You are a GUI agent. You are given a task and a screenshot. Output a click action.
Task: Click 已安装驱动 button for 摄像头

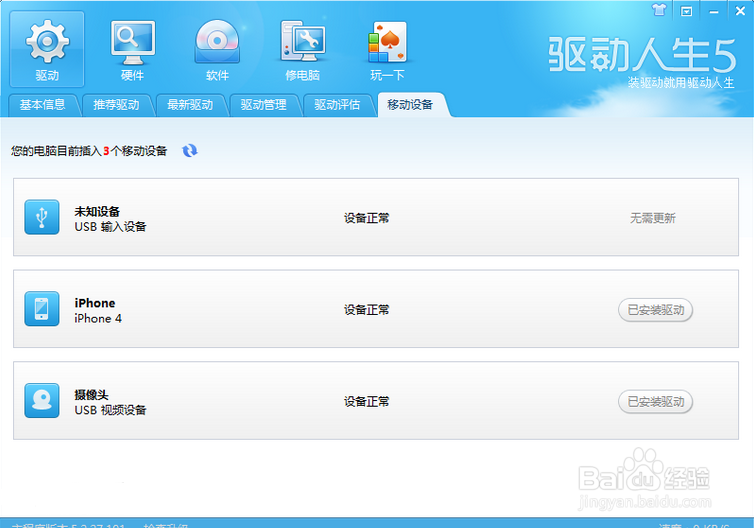click(x=655, y=402)
